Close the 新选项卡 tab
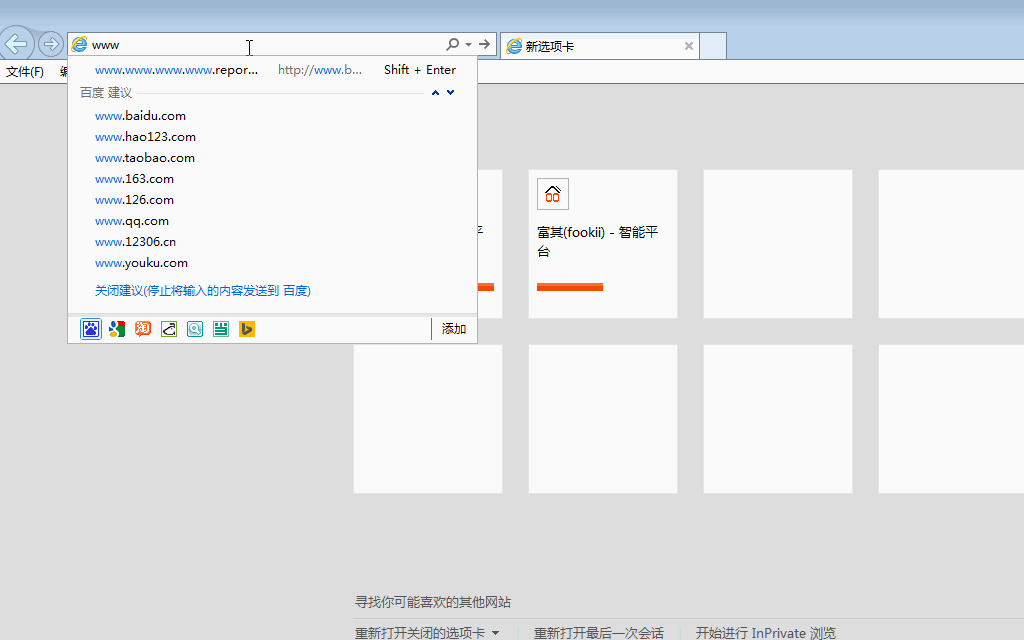The width and height of the screenshot is (1024, 640). pyautogui.click(x=688, y=46)
